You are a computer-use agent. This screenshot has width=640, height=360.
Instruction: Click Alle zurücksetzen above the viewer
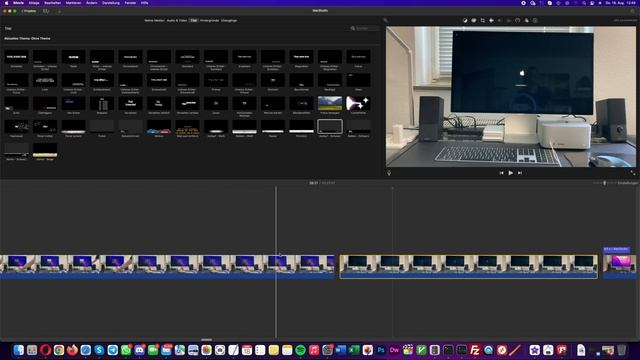pyautogui.click(x=625, y=20)
